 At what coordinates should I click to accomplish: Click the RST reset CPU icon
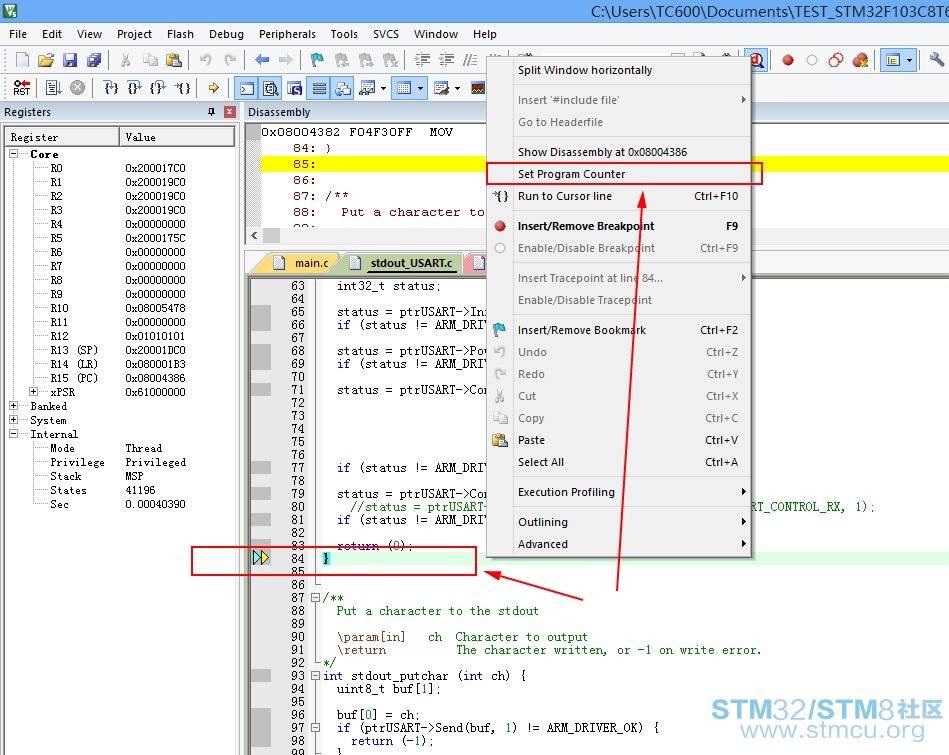coord(22,88)
